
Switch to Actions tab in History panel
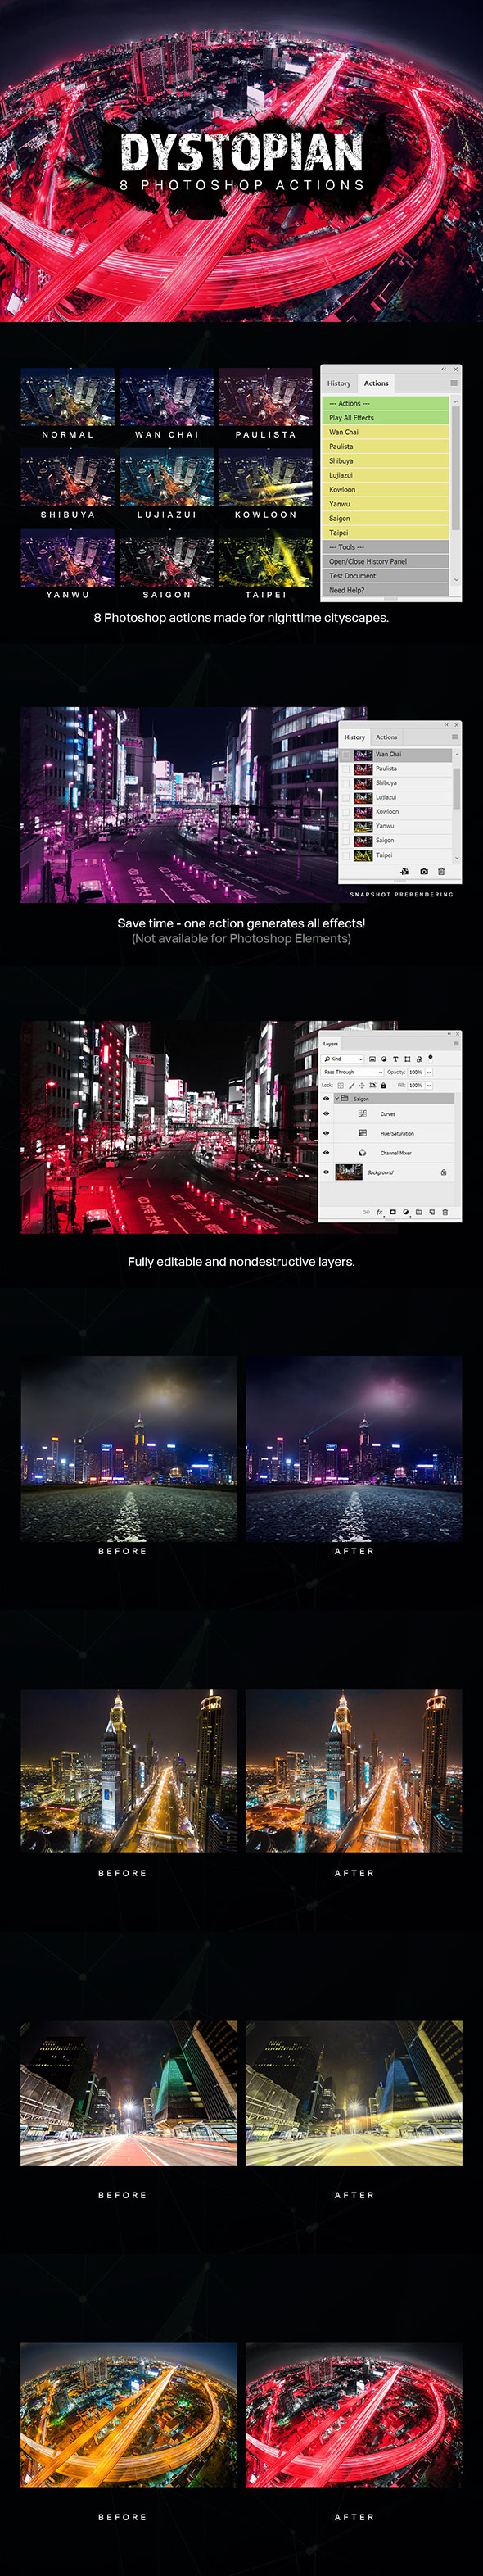[387, 738]
